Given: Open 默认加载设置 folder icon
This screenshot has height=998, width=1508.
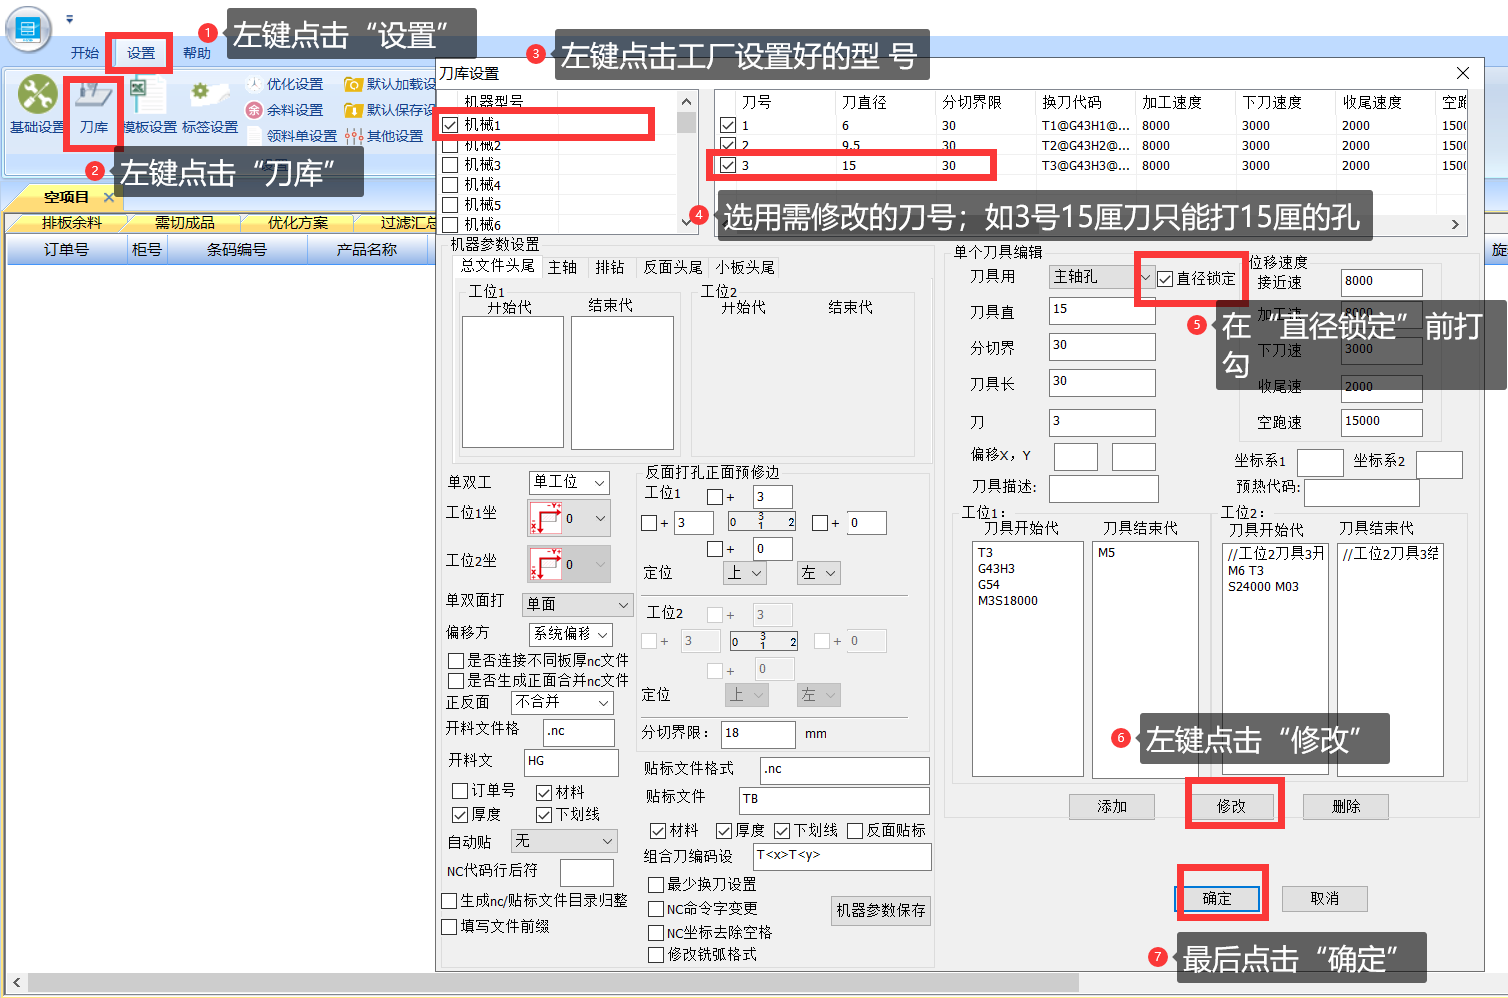Looking at the screenshot, I should (x=353, y=84).
